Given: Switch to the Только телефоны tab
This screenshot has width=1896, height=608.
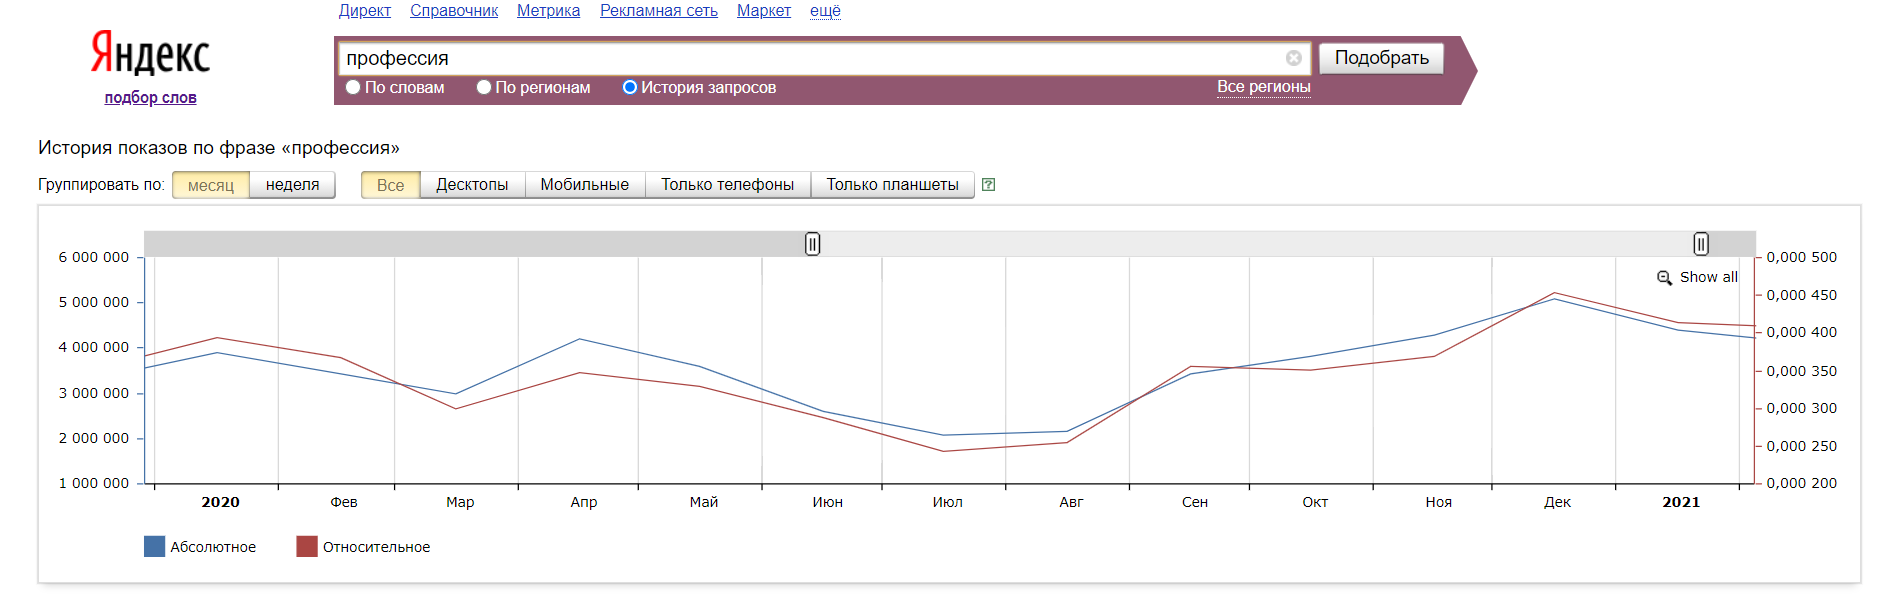Looking at the screenshot, I should [728, 185].
